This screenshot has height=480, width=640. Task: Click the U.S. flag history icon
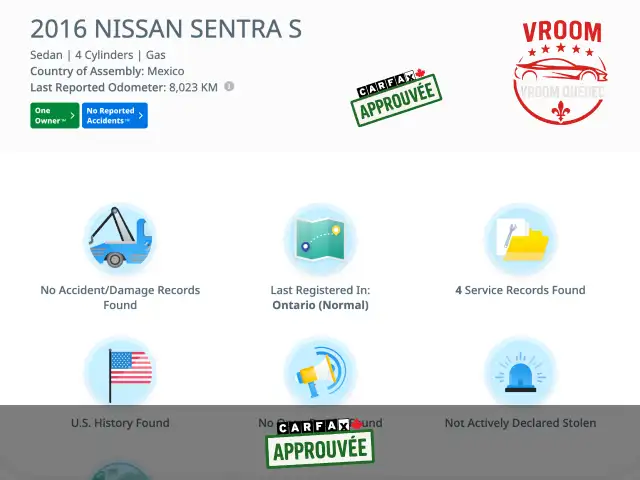[x=120, y=372]
